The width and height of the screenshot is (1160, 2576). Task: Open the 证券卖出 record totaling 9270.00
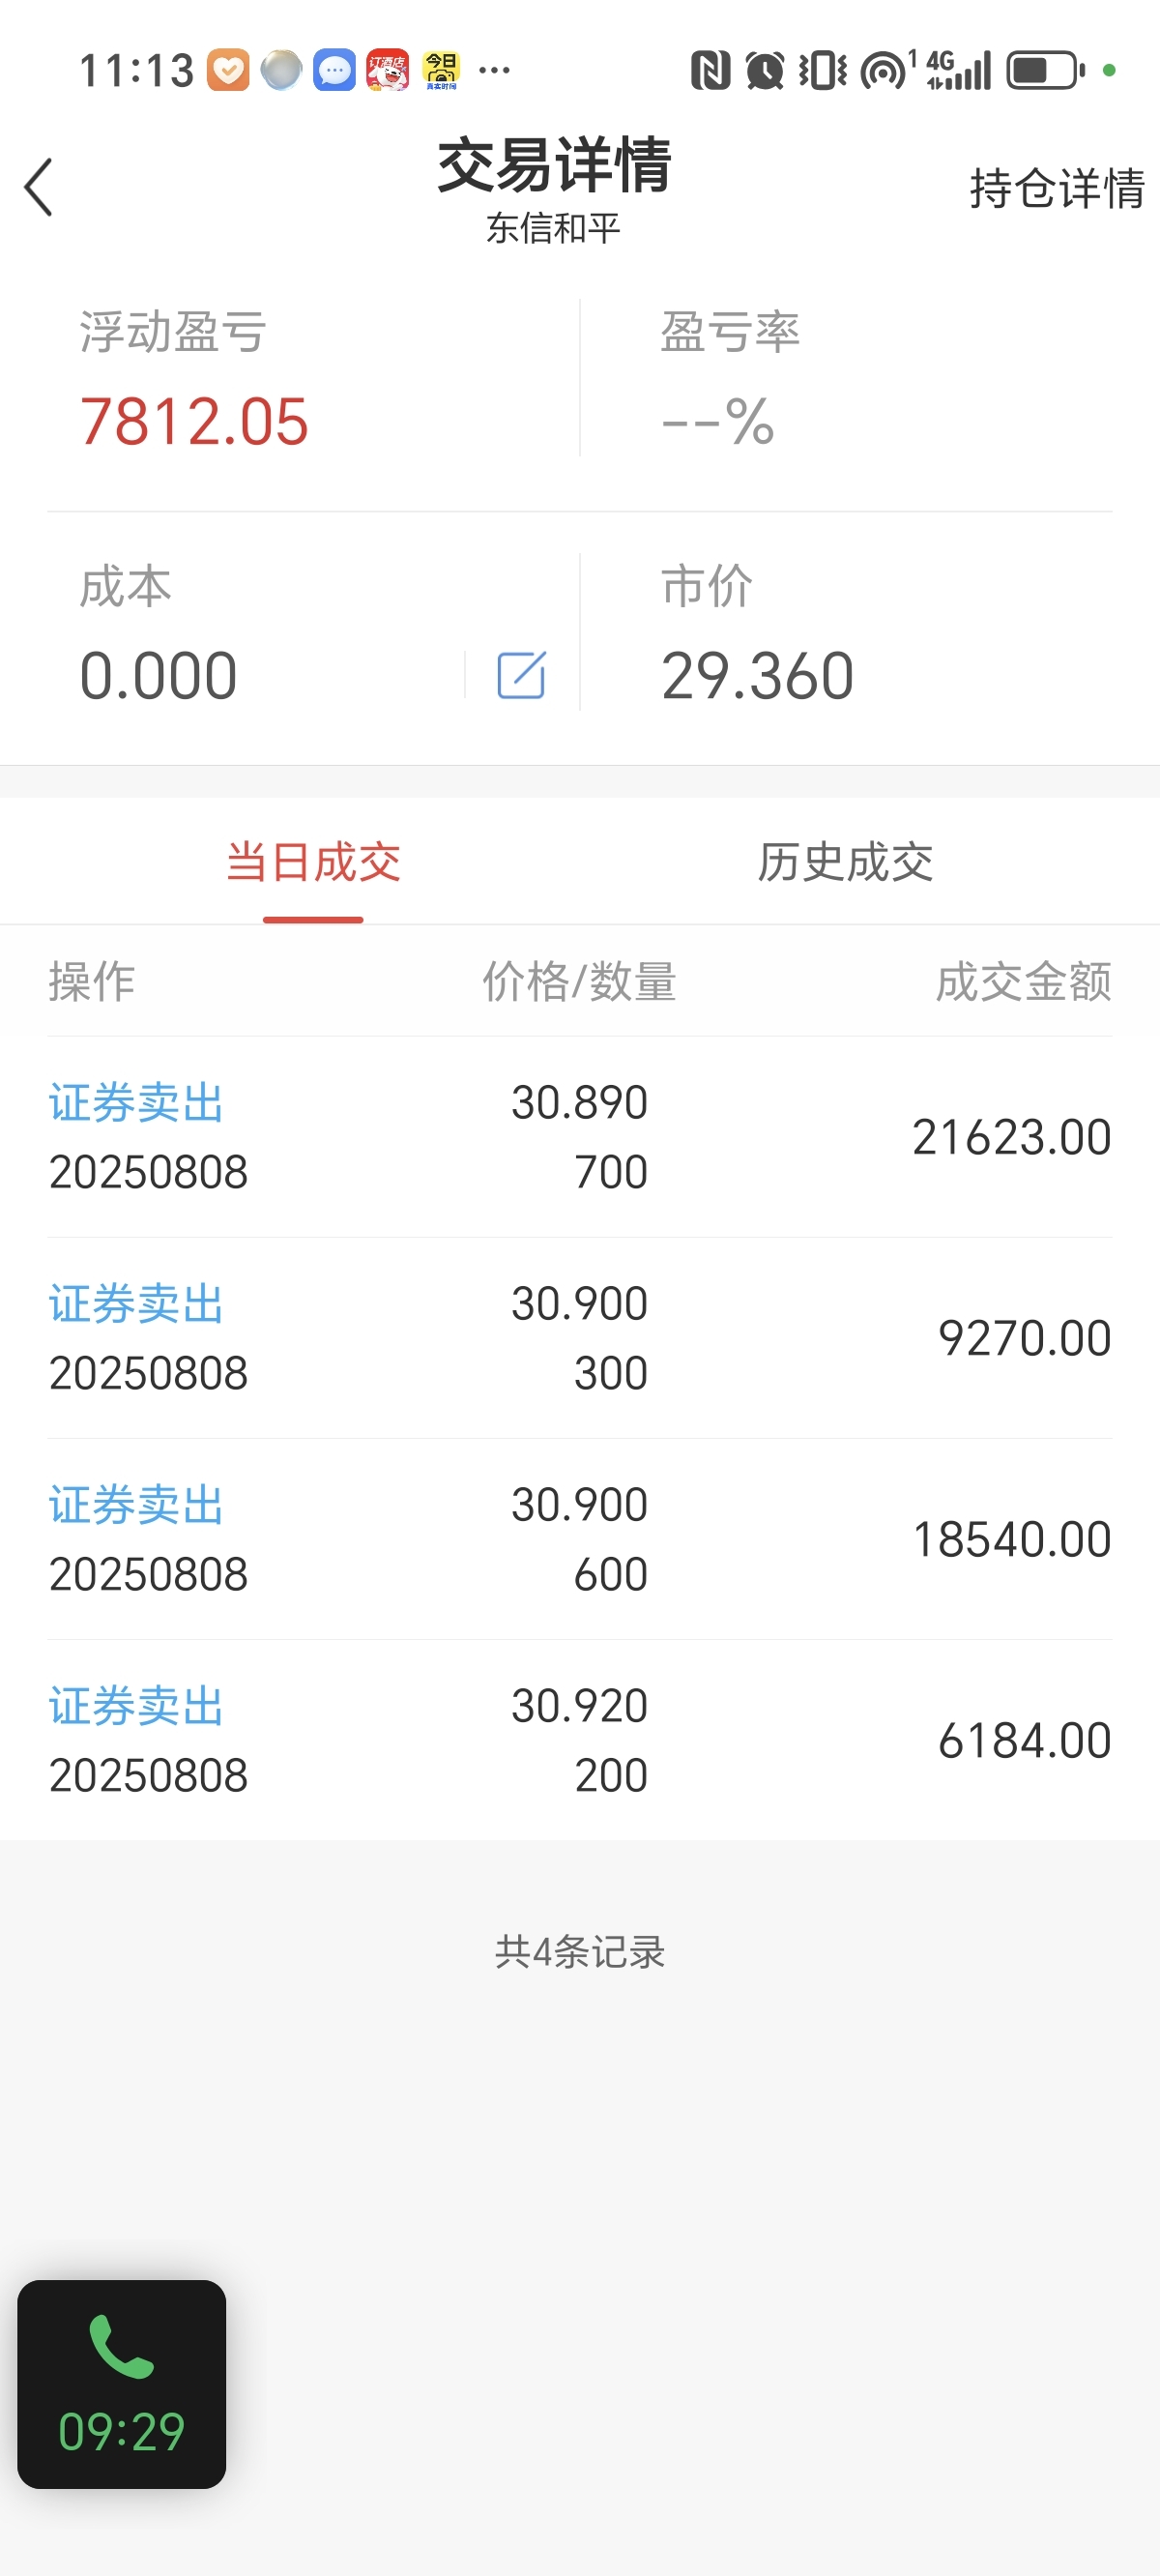point(580,1338)
